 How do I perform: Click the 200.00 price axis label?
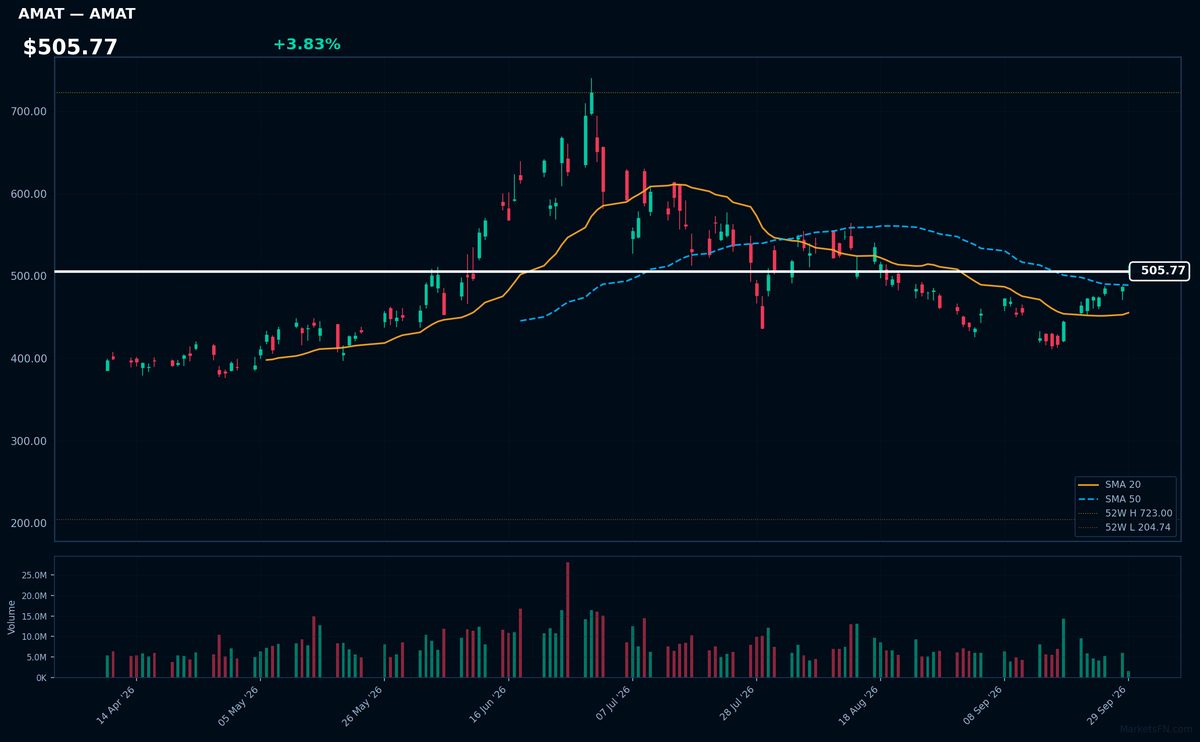coord(29,524)
